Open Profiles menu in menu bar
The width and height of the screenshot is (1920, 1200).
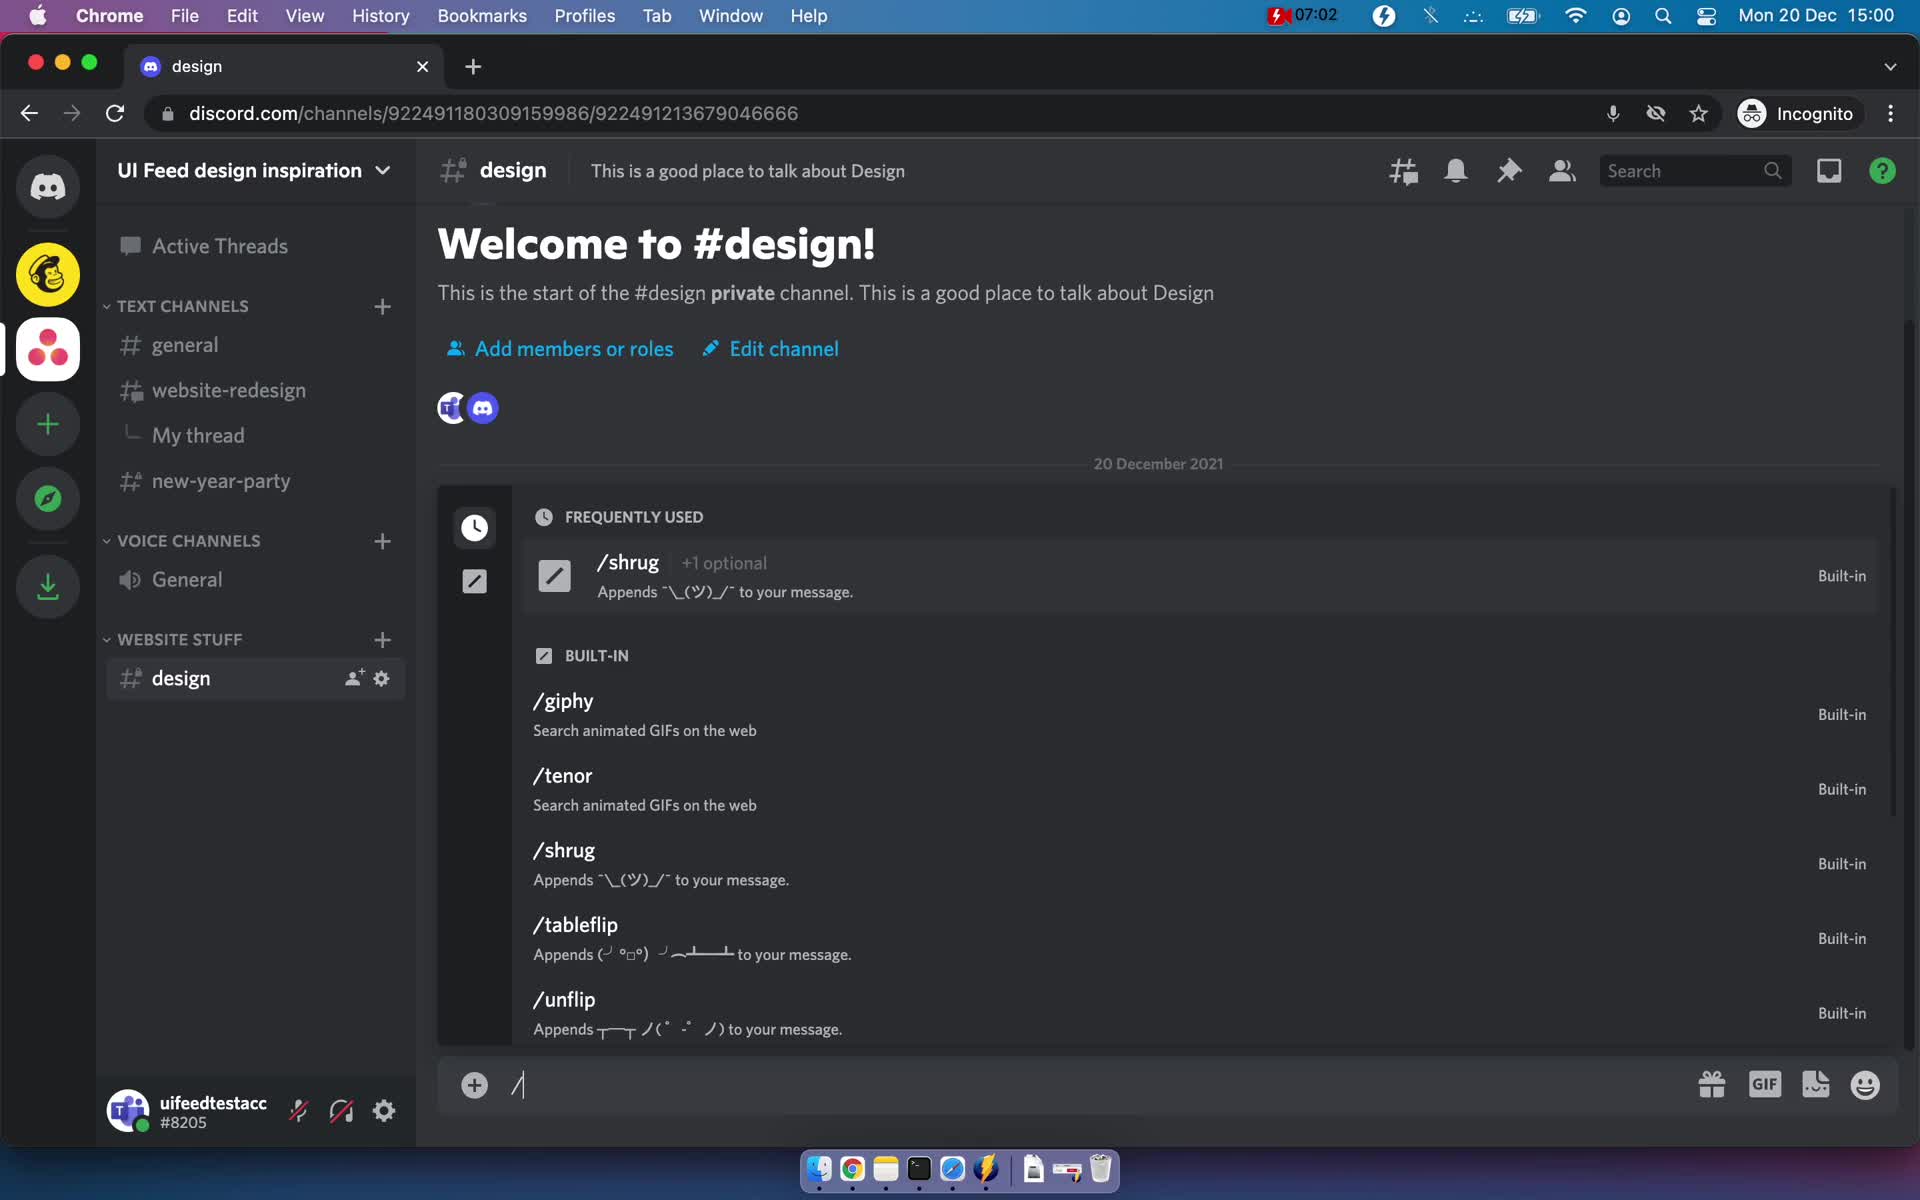tap(584, 16)
